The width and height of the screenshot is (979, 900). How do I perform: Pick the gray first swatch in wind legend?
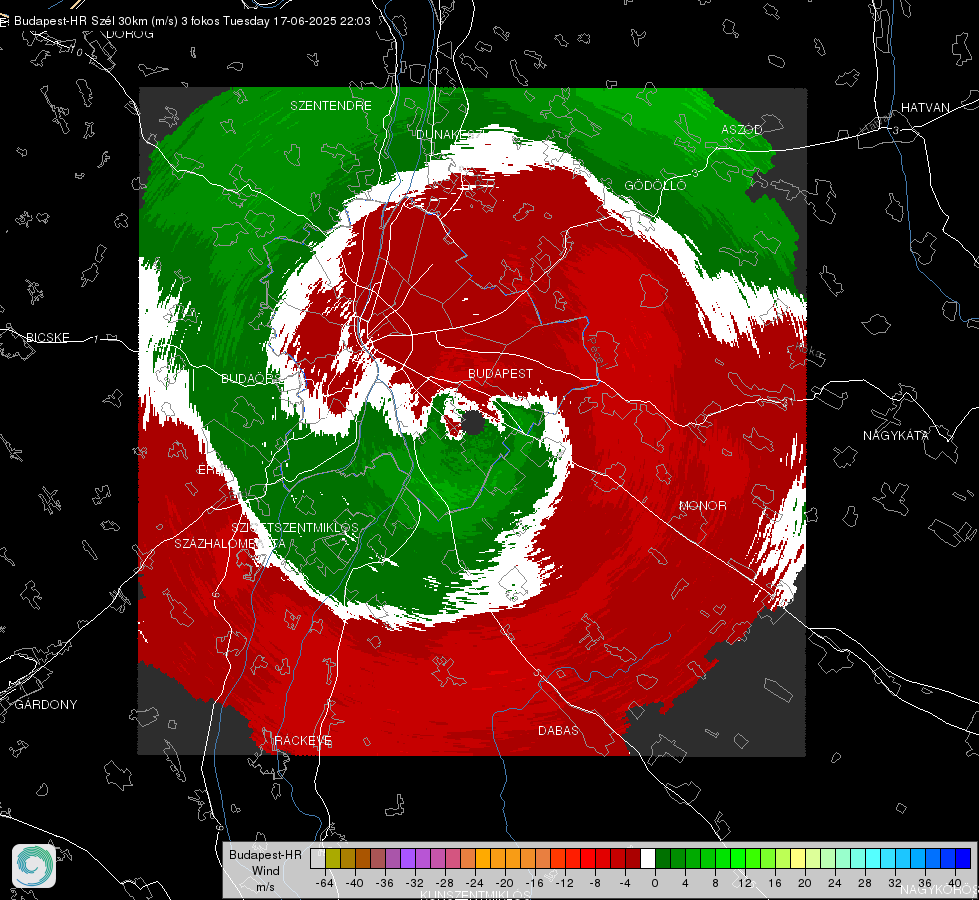coord(318,858)
